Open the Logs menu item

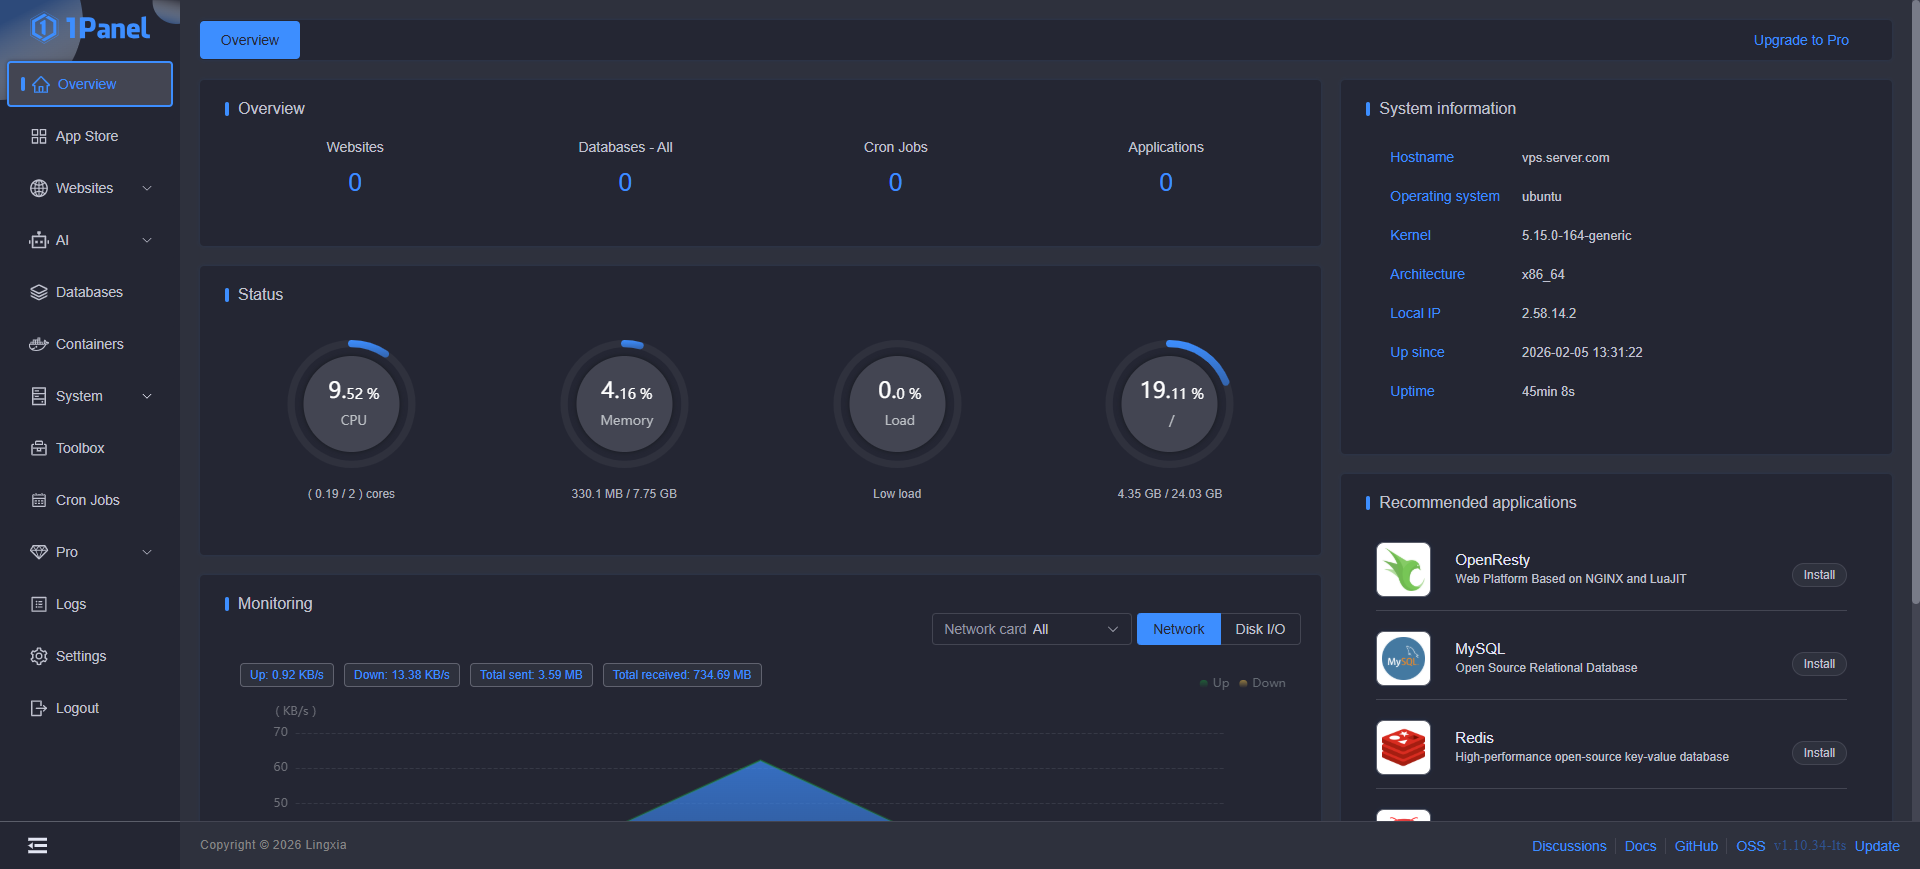[70, 604]
